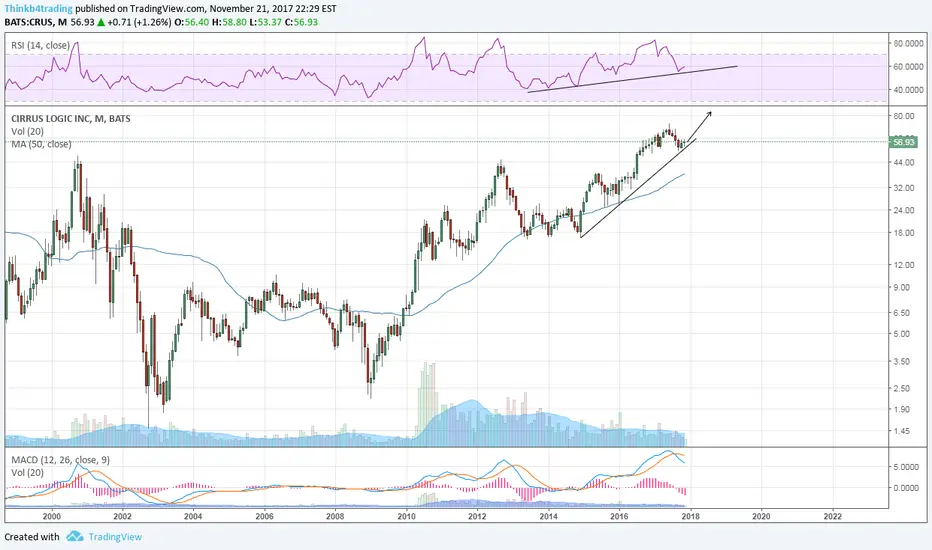Select the RSI (14, close) indicator label

[40, 45]
